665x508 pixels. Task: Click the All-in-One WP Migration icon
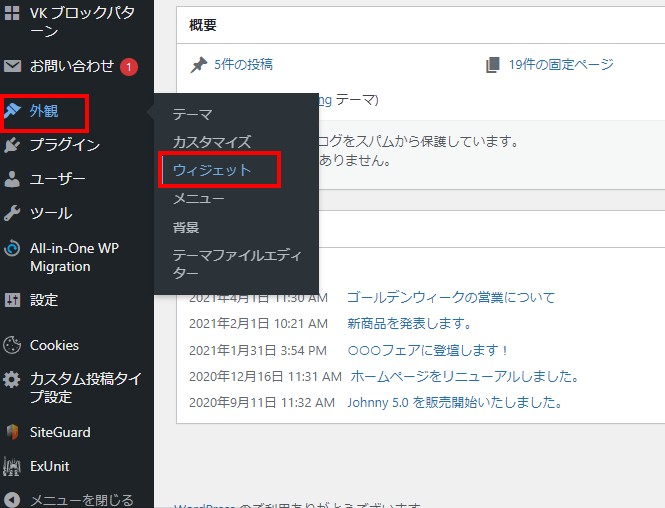13,248
